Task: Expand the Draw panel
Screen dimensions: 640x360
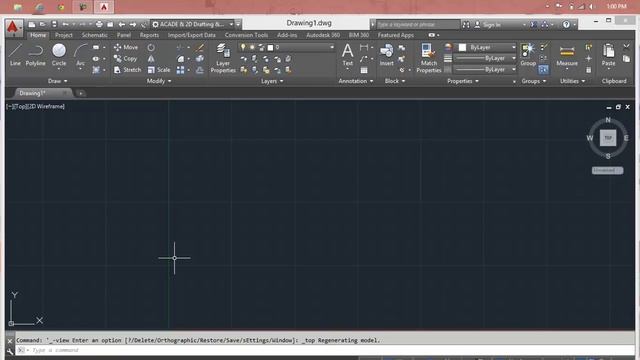Action: pos(58,81)
